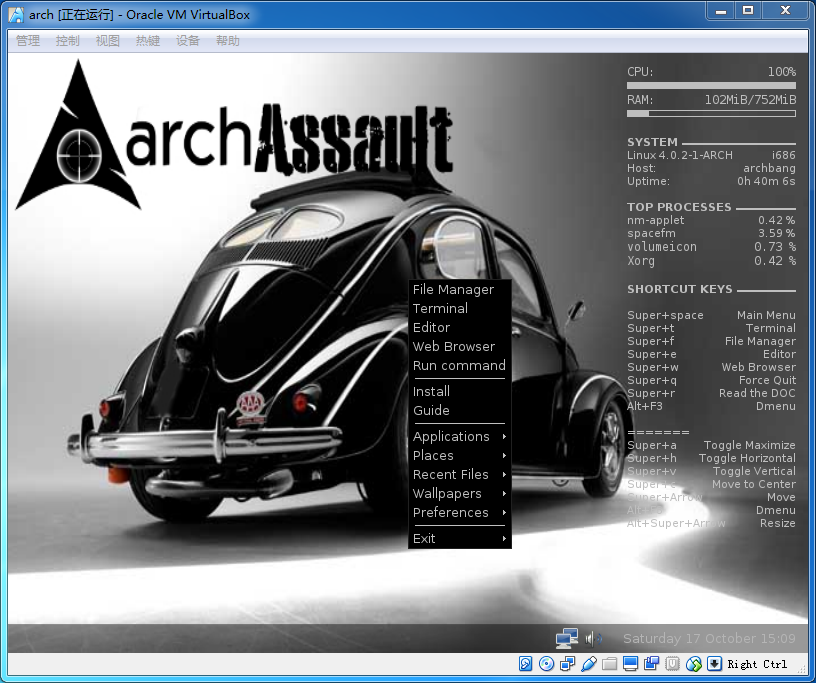
Task: Click the Force Quit shortcut label
Action: tap(767, 380)
